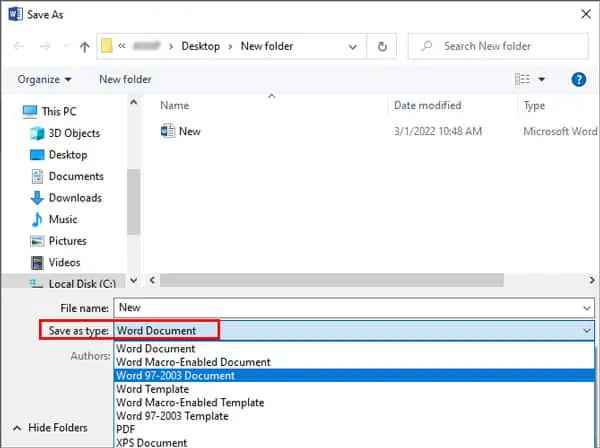Click sidebar scroll up arrow
This screenshot has width=600, height=448.
pyautogui.click(x=134, y=102)
